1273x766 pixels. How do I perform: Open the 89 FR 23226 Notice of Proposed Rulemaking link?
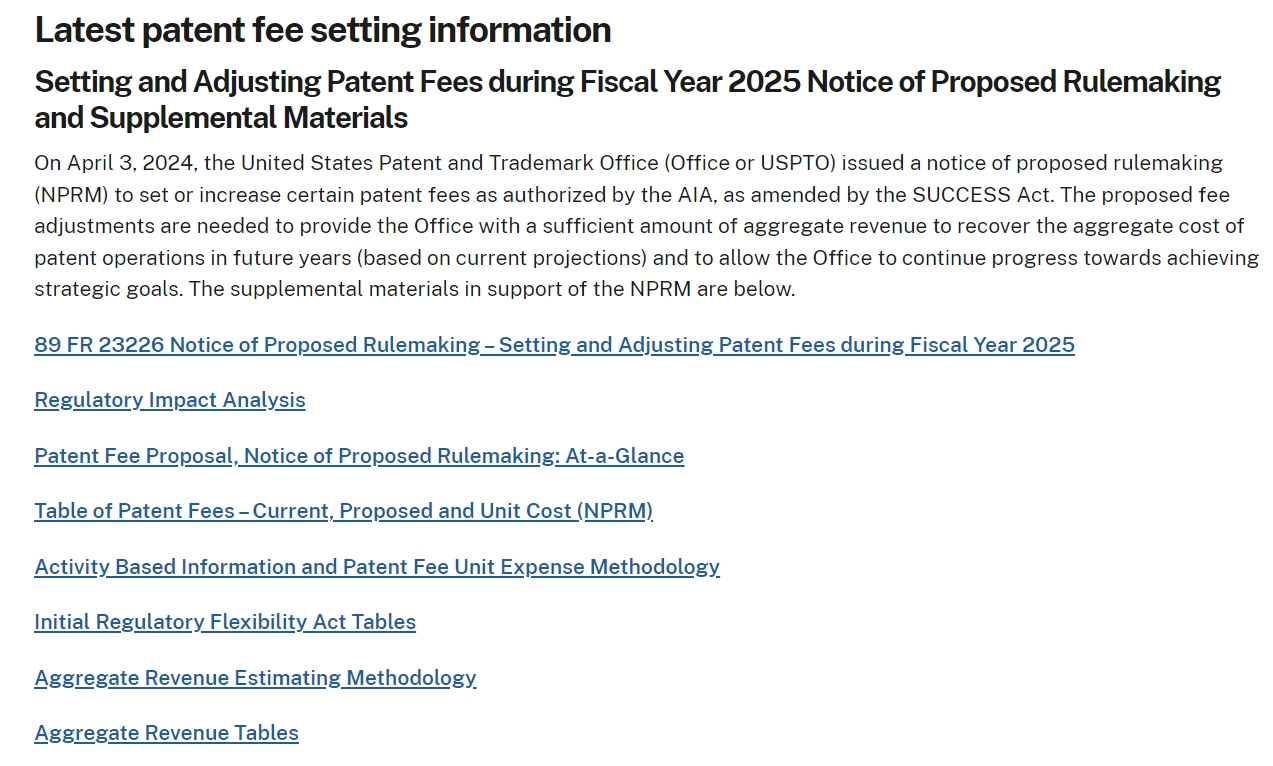pos(554,345)
